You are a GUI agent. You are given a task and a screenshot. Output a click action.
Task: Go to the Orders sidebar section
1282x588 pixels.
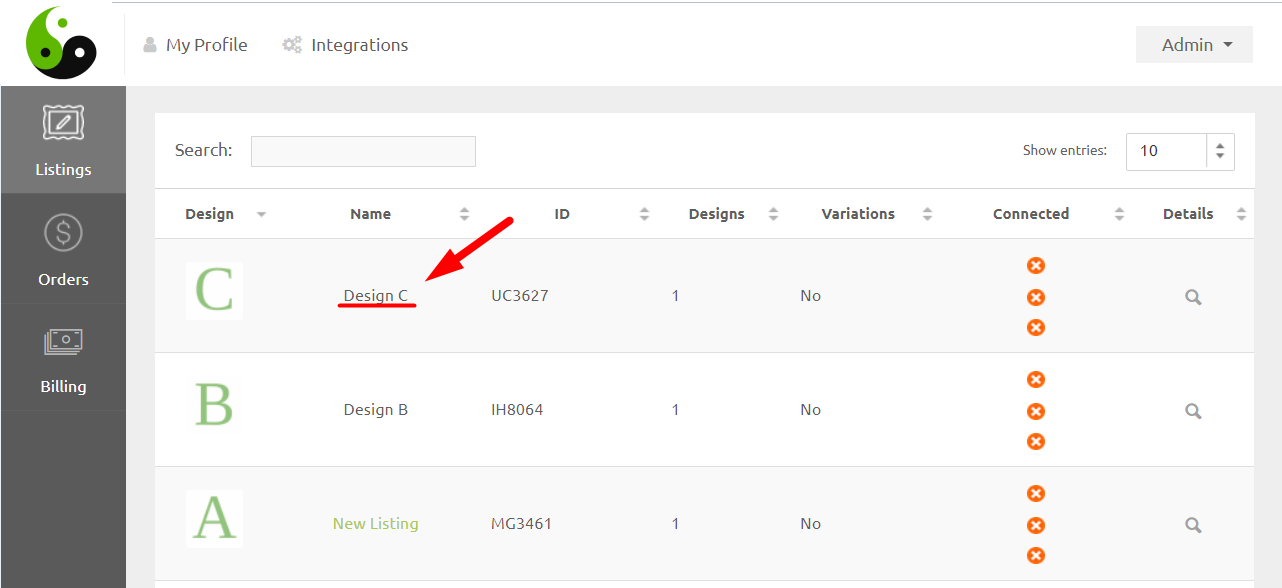[x=63, y=249]
